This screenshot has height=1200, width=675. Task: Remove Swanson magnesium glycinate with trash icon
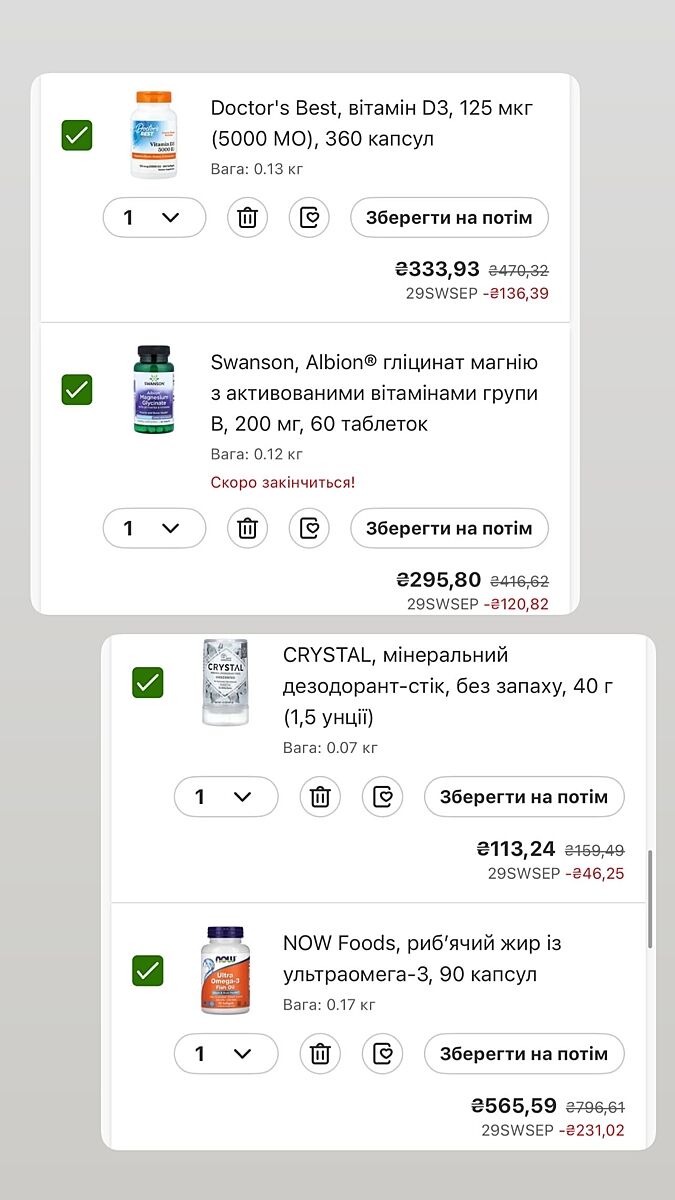(x=247, y=528)
